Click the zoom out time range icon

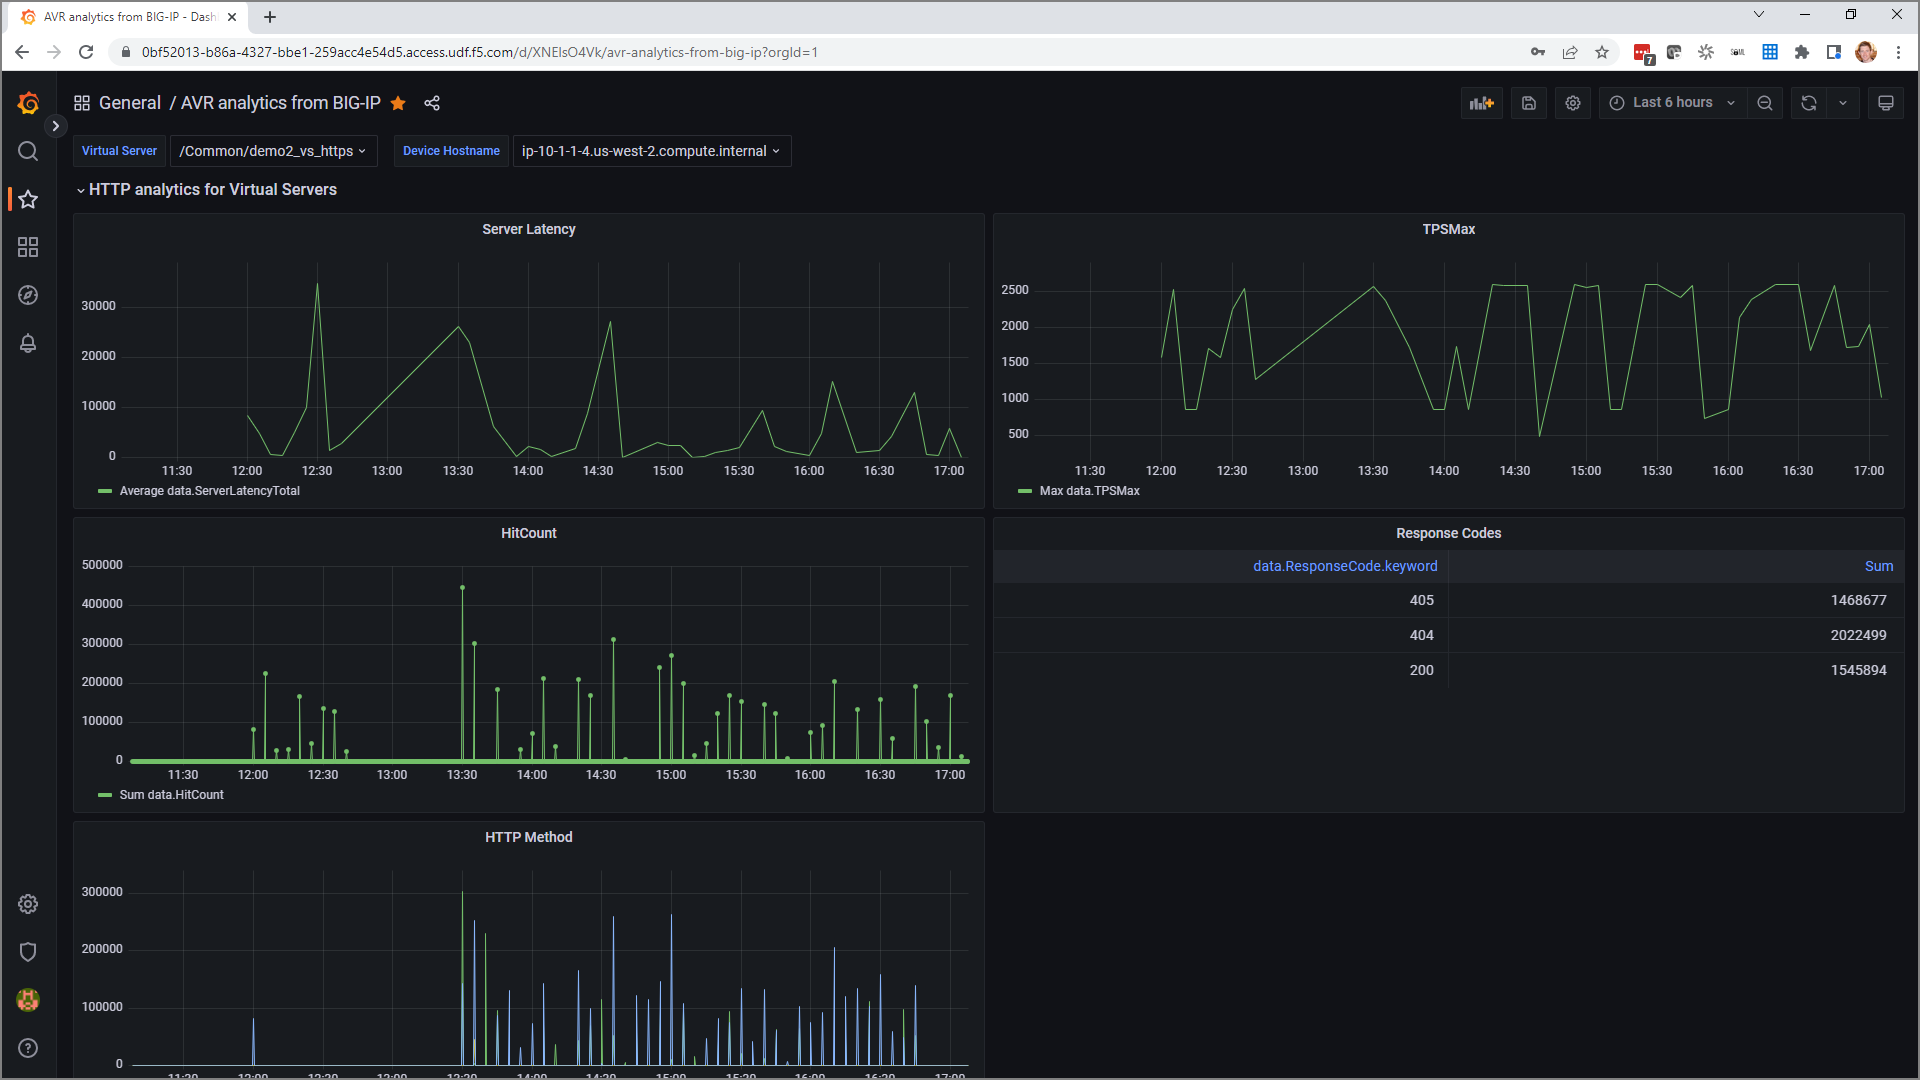pyautogui.click(x=1765, y=103)
